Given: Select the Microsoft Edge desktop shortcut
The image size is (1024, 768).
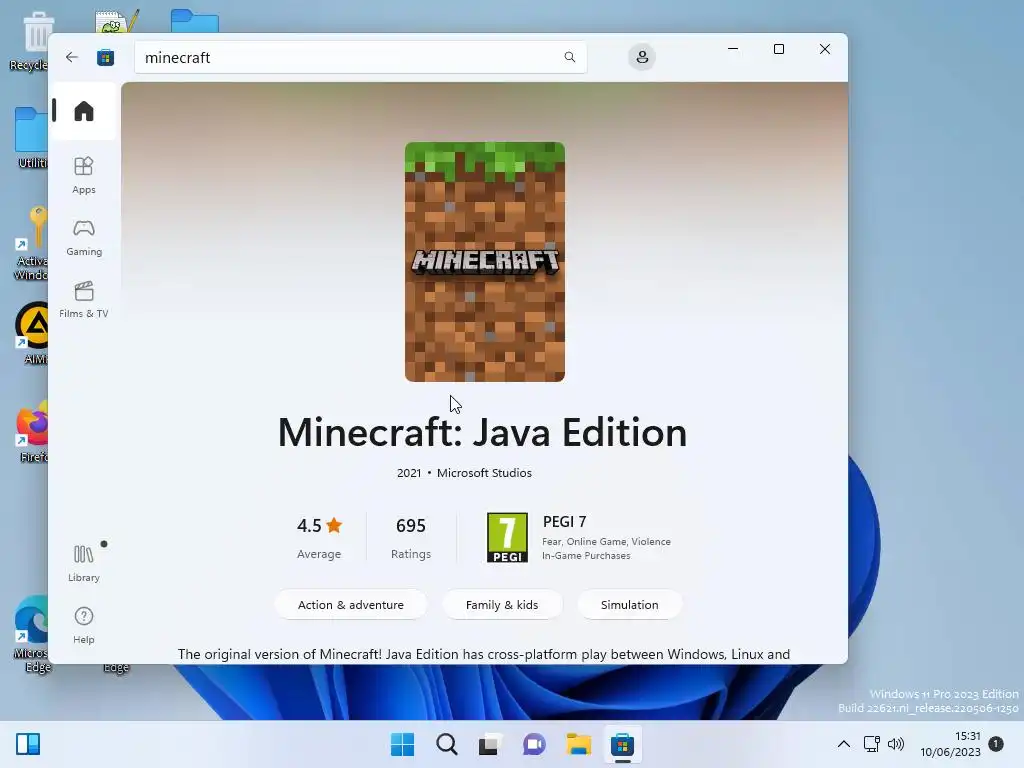Looking at the screenshot, I should pos(31,635).
